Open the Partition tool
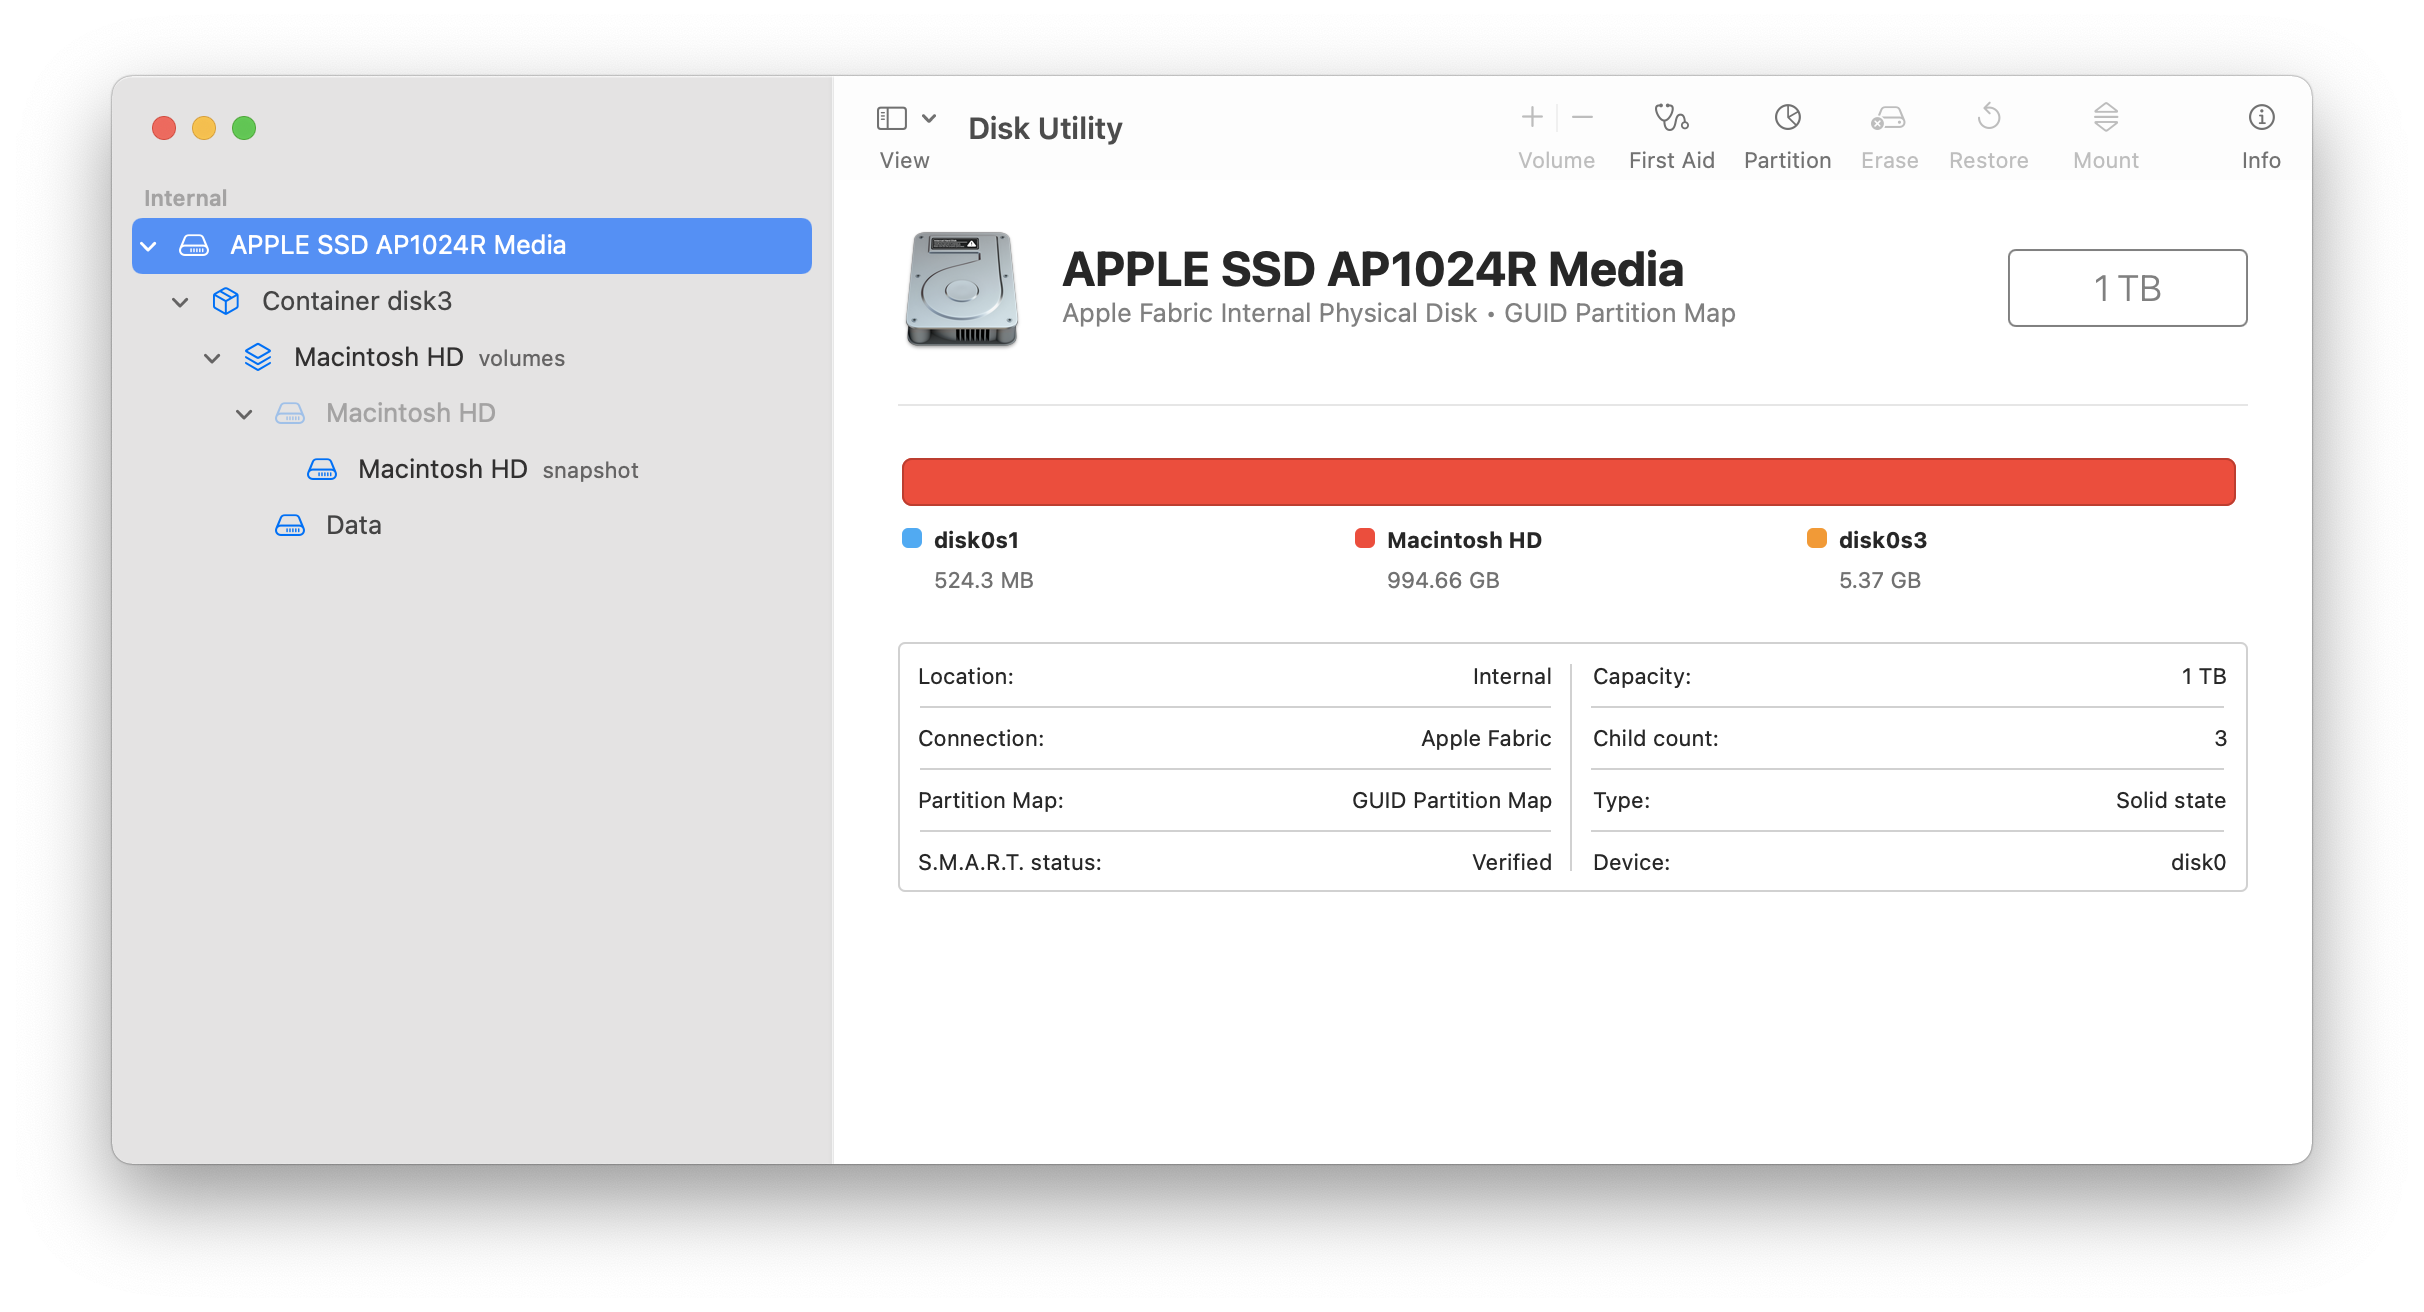 1787,119
